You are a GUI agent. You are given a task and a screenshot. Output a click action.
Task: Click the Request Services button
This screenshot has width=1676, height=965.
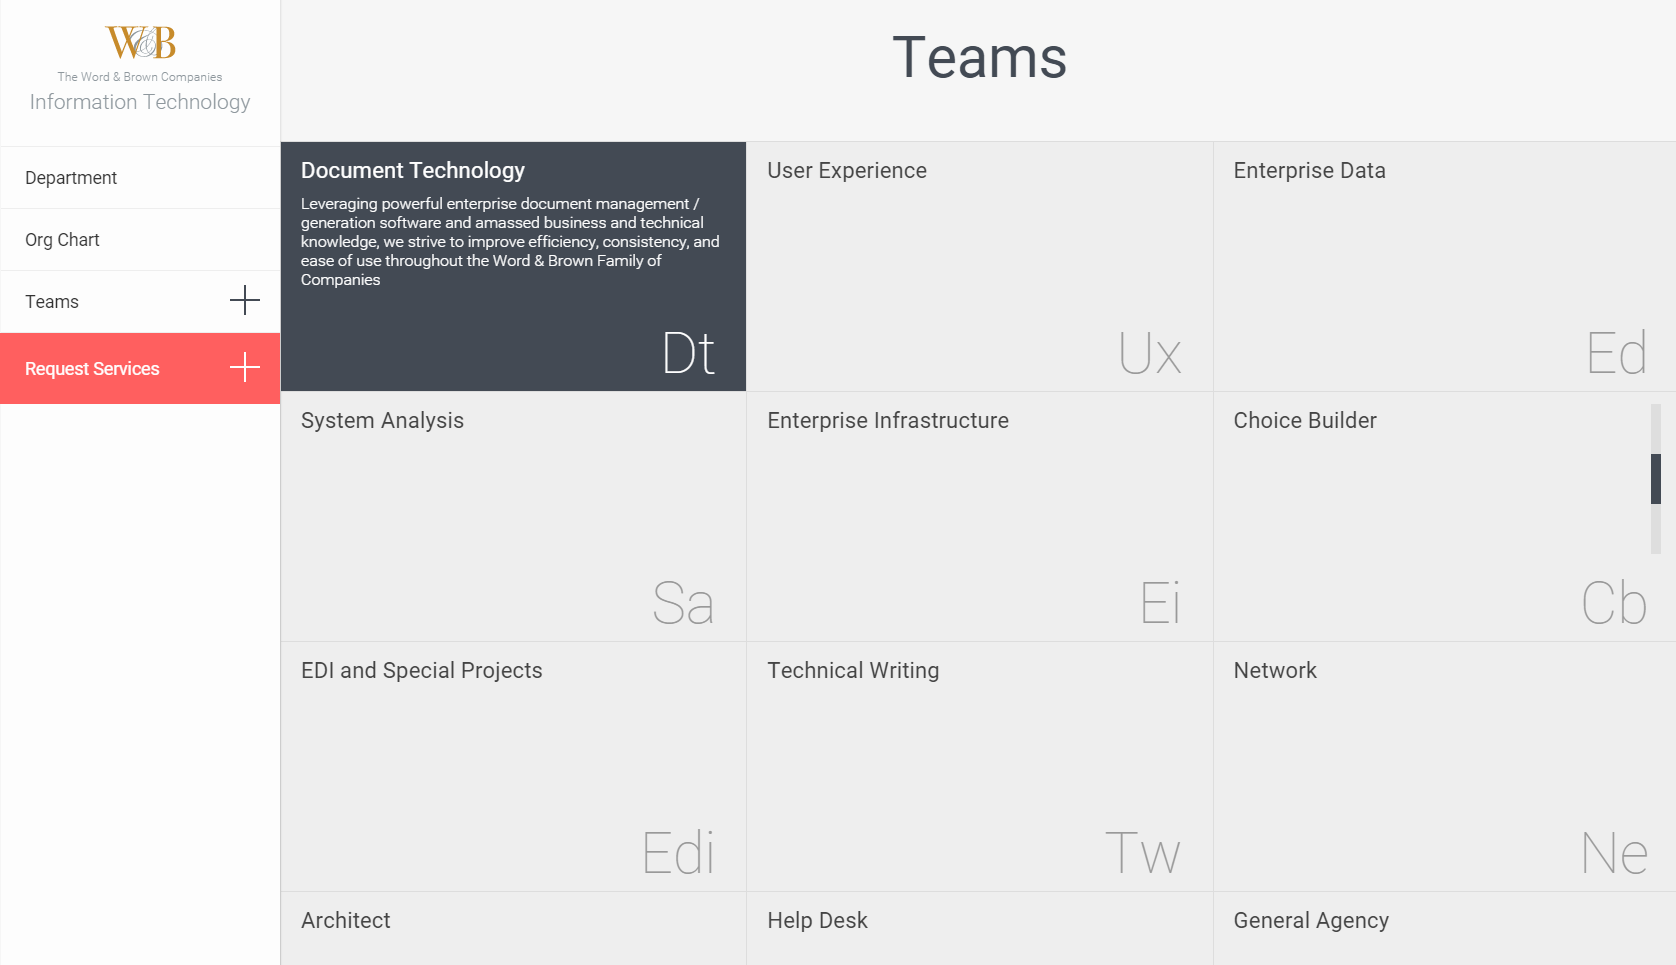coord(92,369)
